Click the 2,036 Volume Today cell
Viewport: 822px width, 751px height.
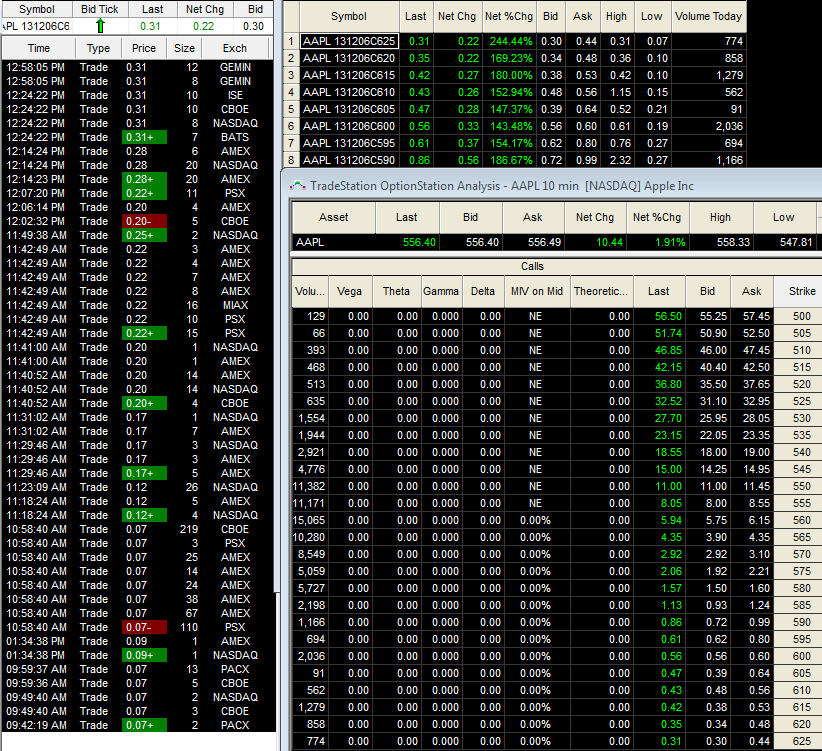coord(708,126)
